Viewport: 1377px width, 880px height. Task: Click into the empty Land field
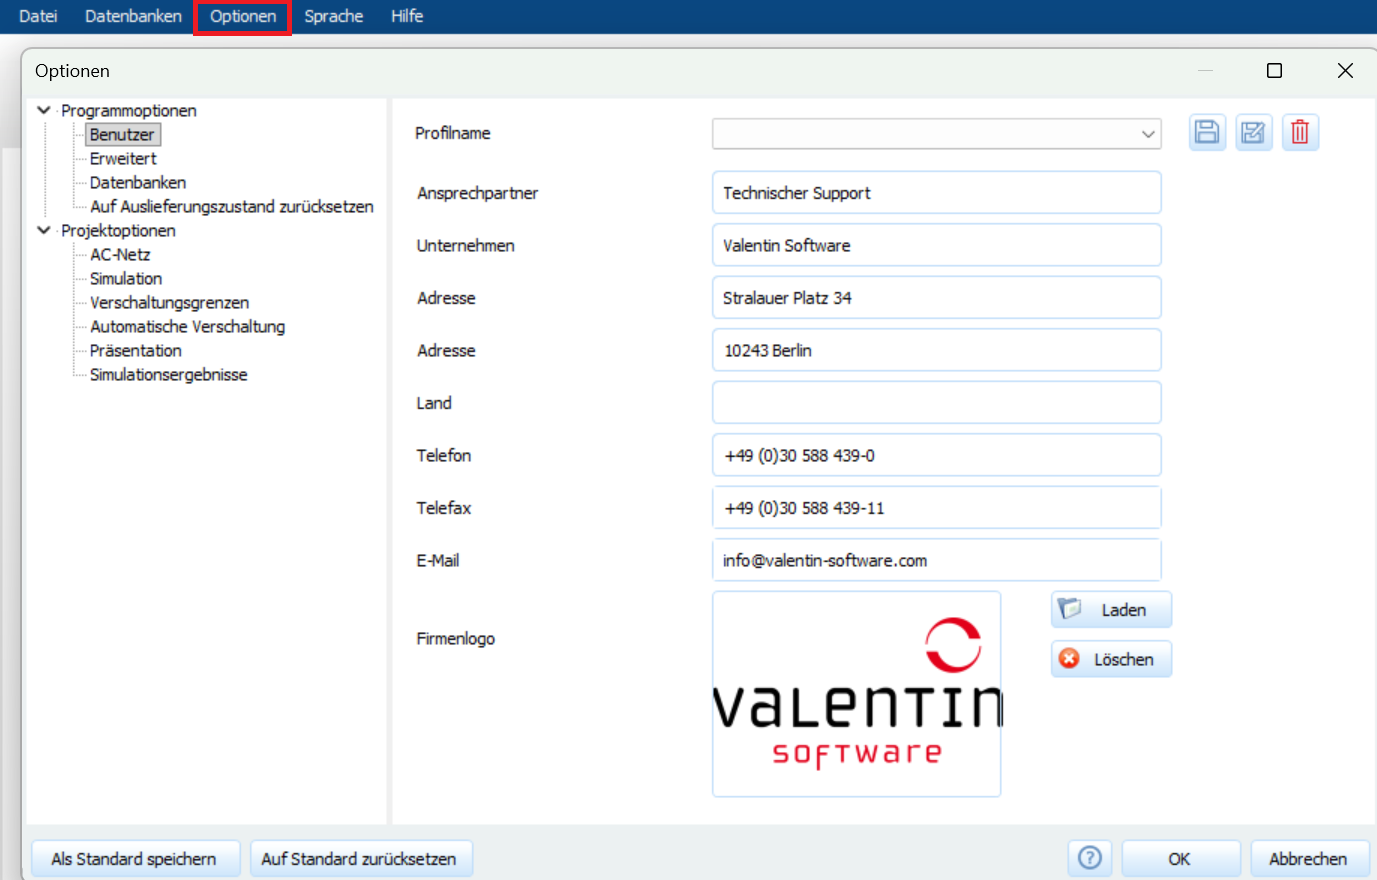tap(936, 403)
